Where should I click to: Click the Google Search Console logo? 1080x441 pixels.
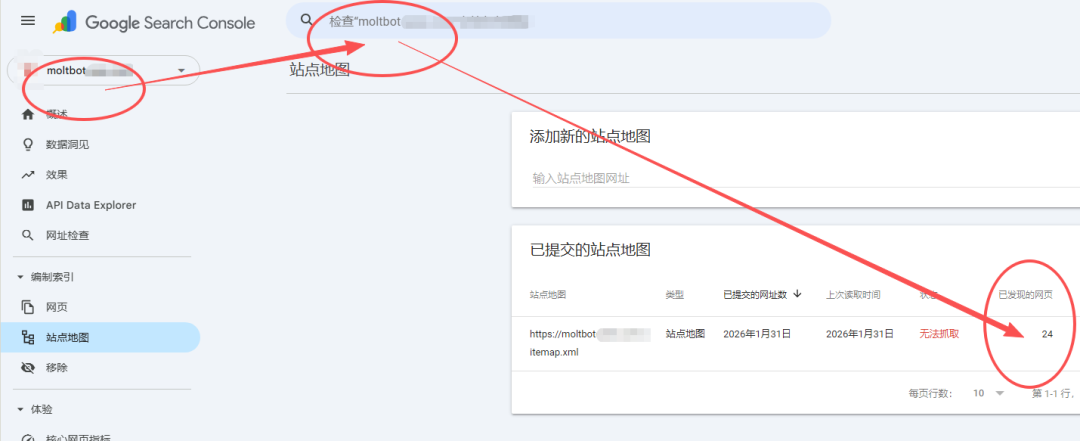(x=154, y=23)
